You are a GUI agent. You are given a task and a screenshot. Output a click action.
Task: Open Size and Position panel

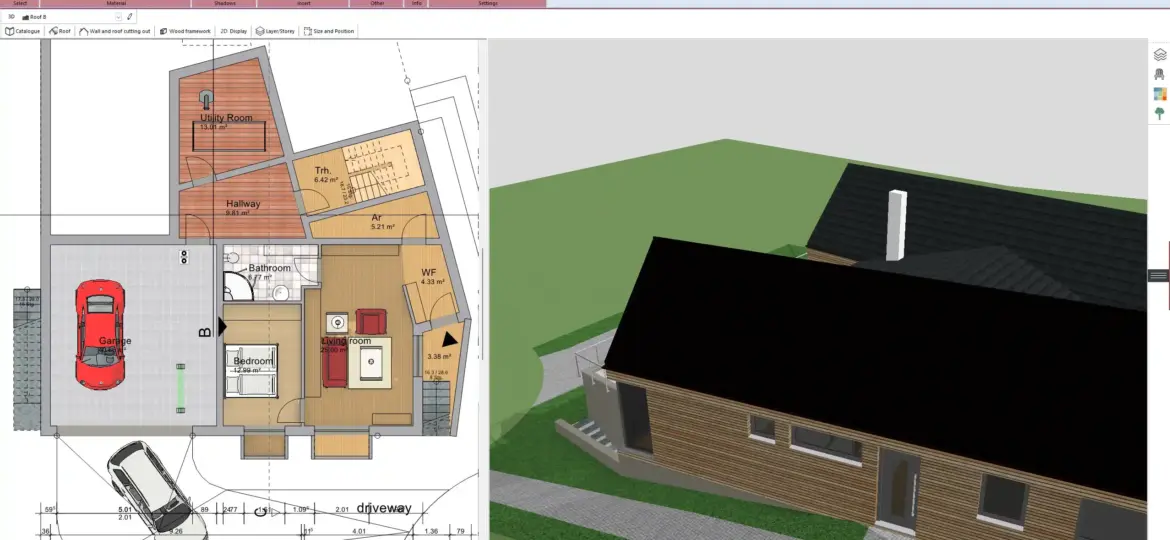click(329, 31)
